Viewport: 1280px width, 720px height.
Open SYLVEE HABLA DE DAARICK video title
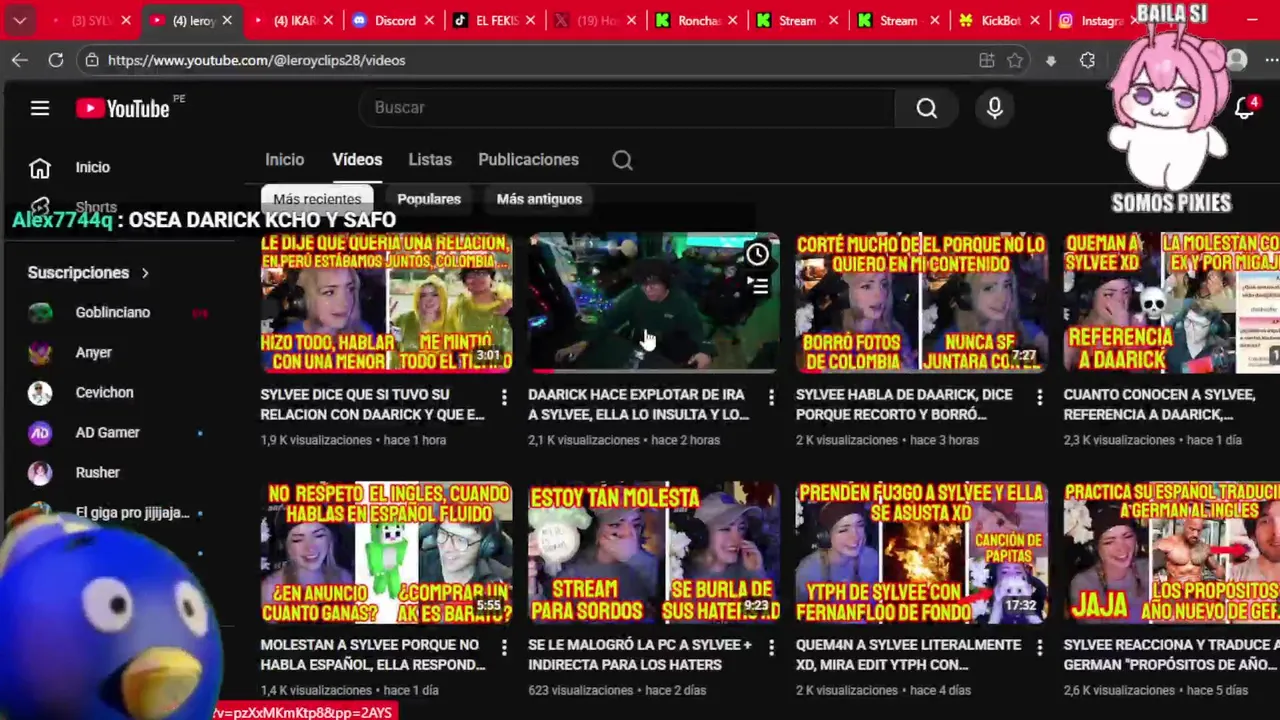tap(904, 404)
